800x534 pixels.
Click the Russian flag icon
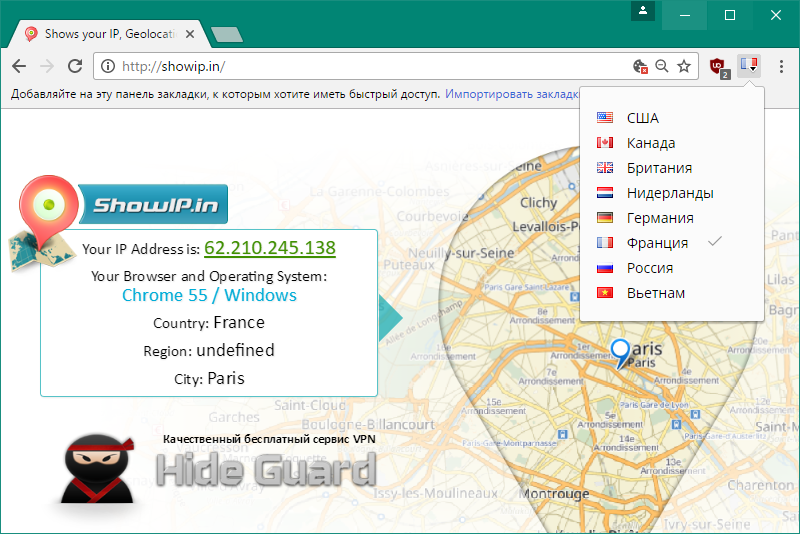(x=605, y=267)
